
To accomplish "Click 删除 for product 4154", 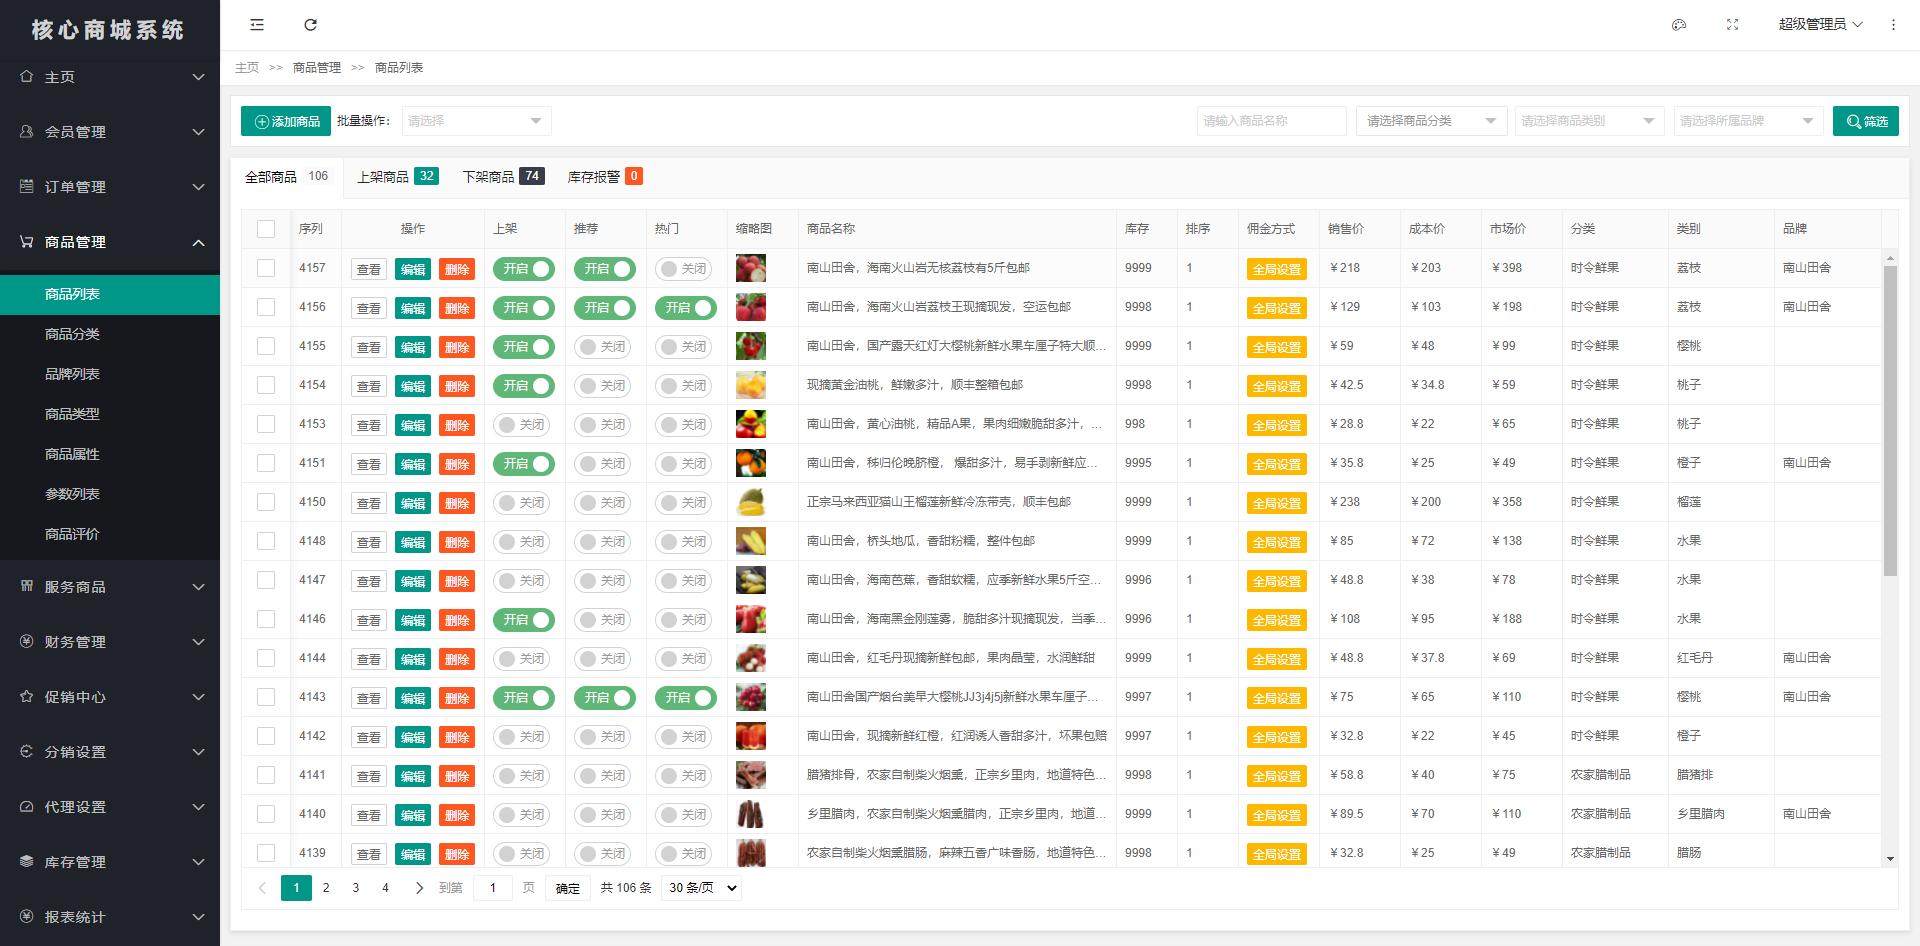I will tap(457, 386).
